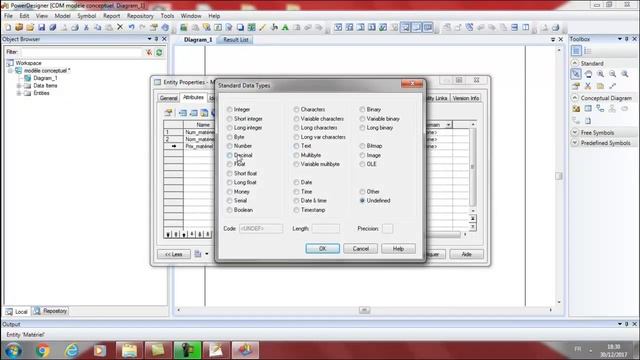Image resolution: width=640 pixels, height=360 pixels.
Task: Open the Version Info tab
Action: pyautogui.click(x=465, y=98)
